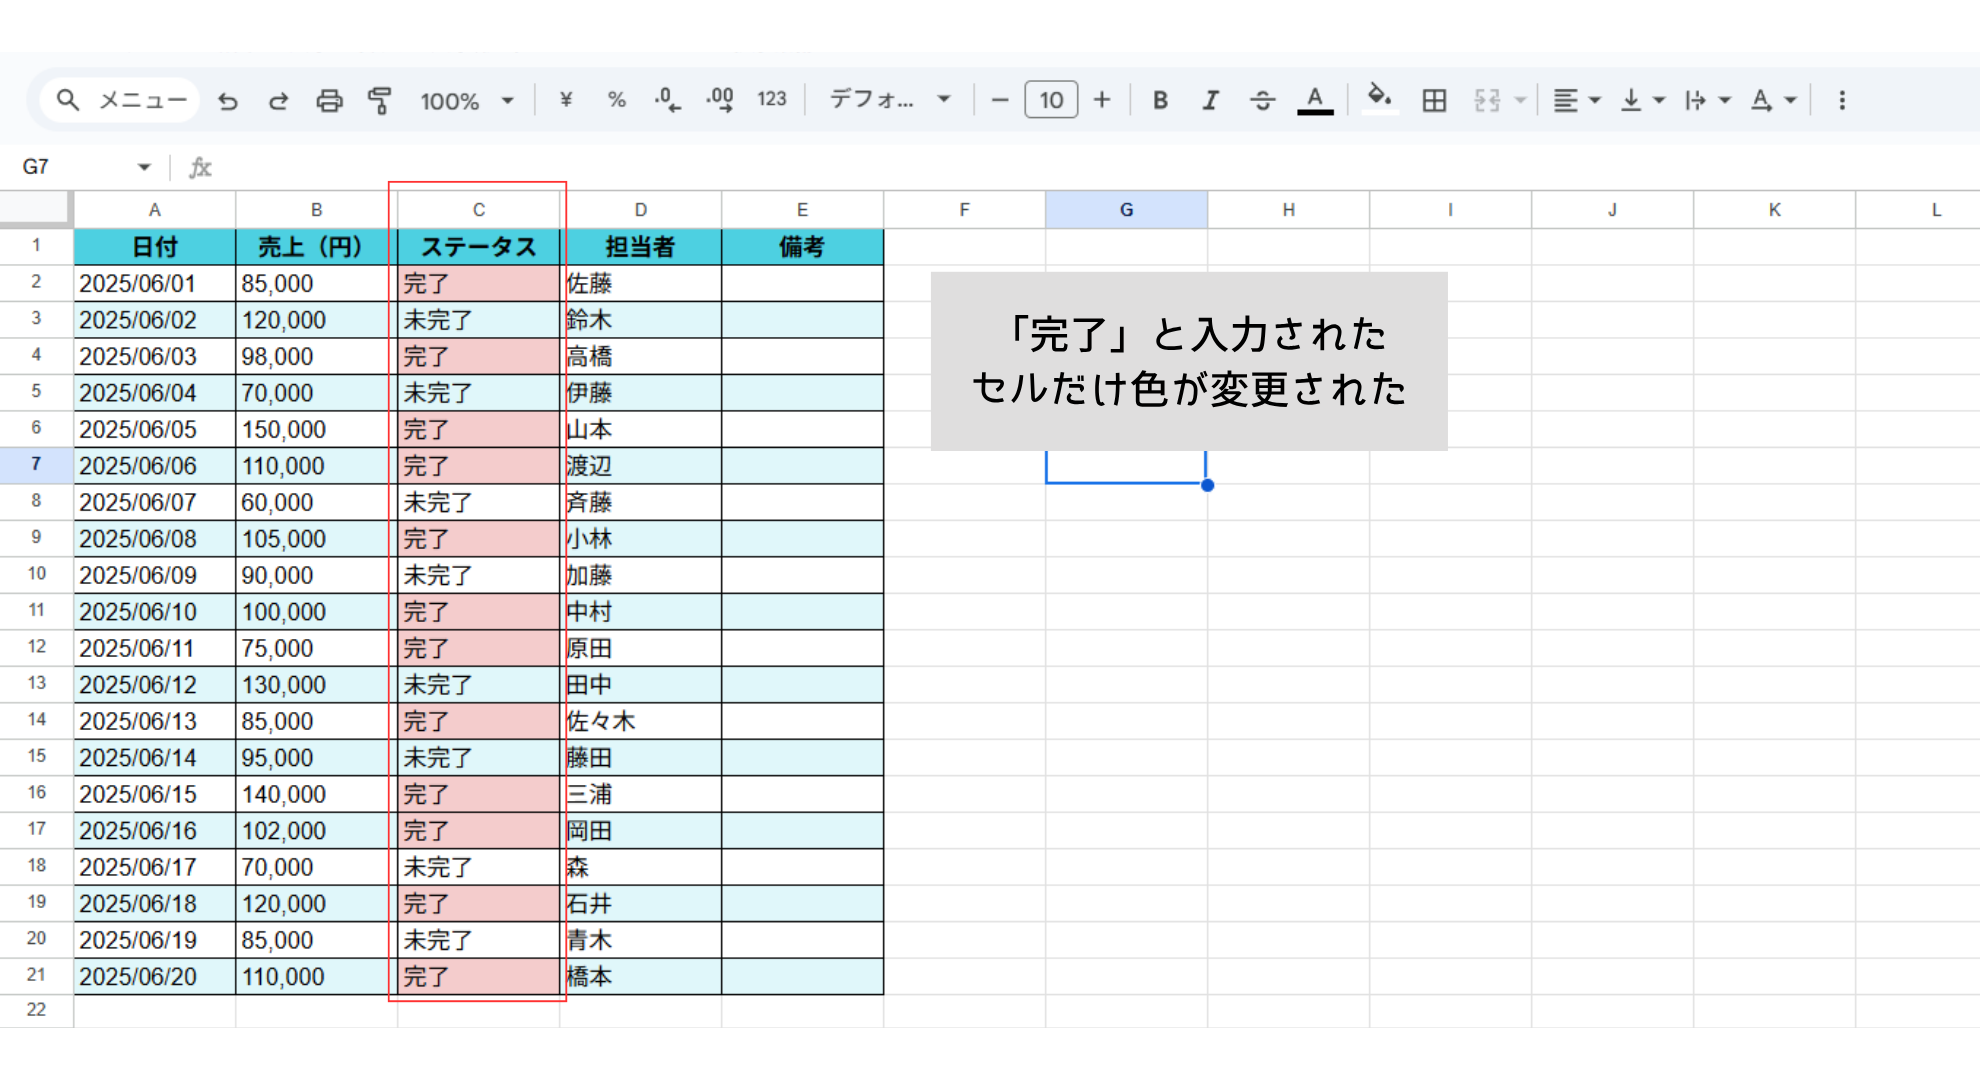Expand the merge cells dropdown arrow
This screenshot has height=1080, width=1980.
(x=1520, y=100)
